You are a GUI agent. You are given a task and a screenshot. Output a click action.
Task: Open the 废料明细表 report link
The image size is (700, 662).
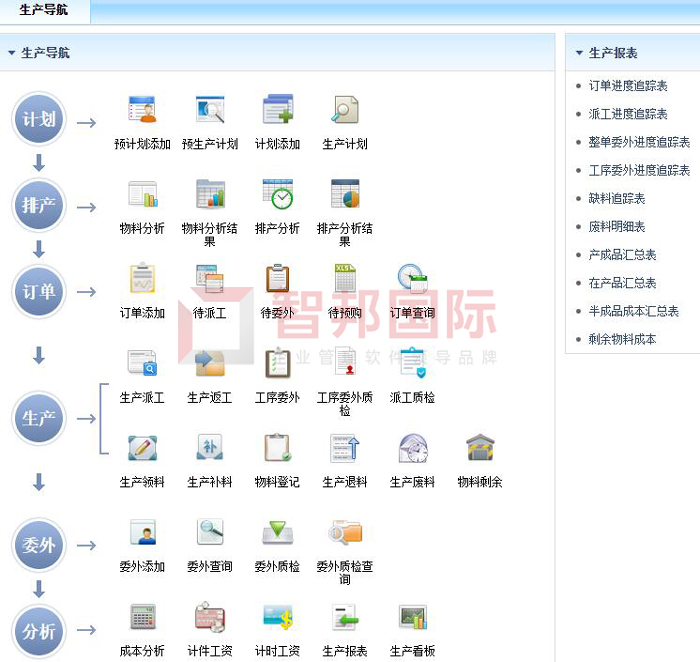coord(617,227)
